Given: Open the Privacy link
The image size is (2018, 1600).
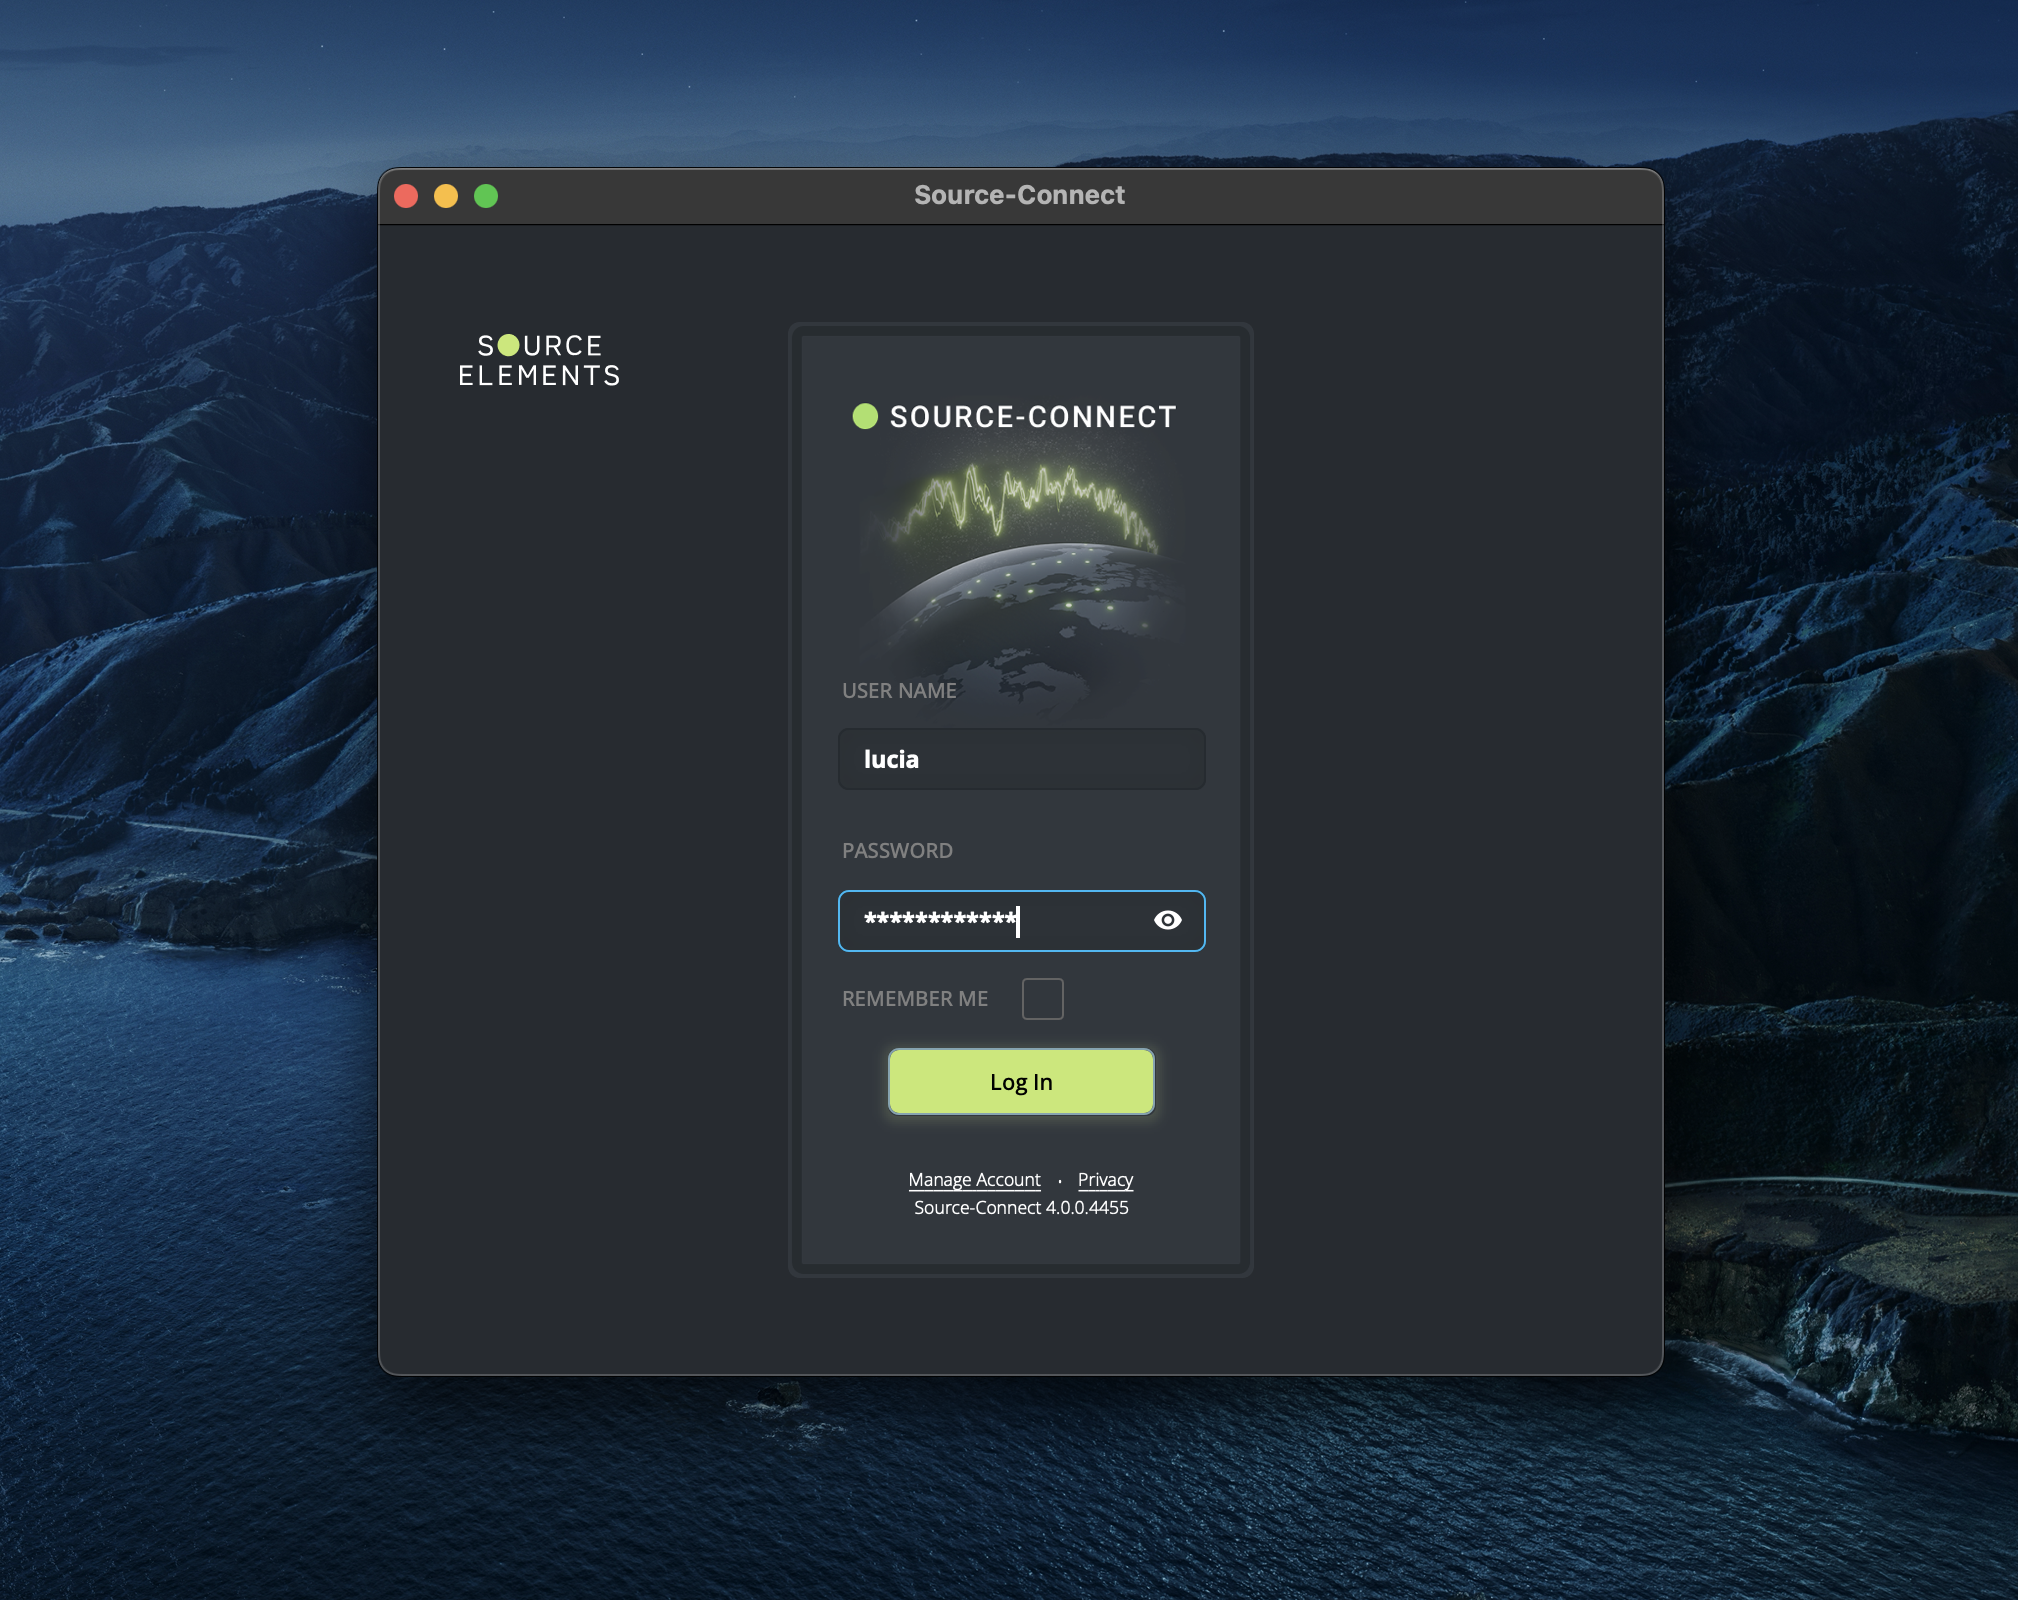Looking at the screenshot, I should (1105, 1180).
